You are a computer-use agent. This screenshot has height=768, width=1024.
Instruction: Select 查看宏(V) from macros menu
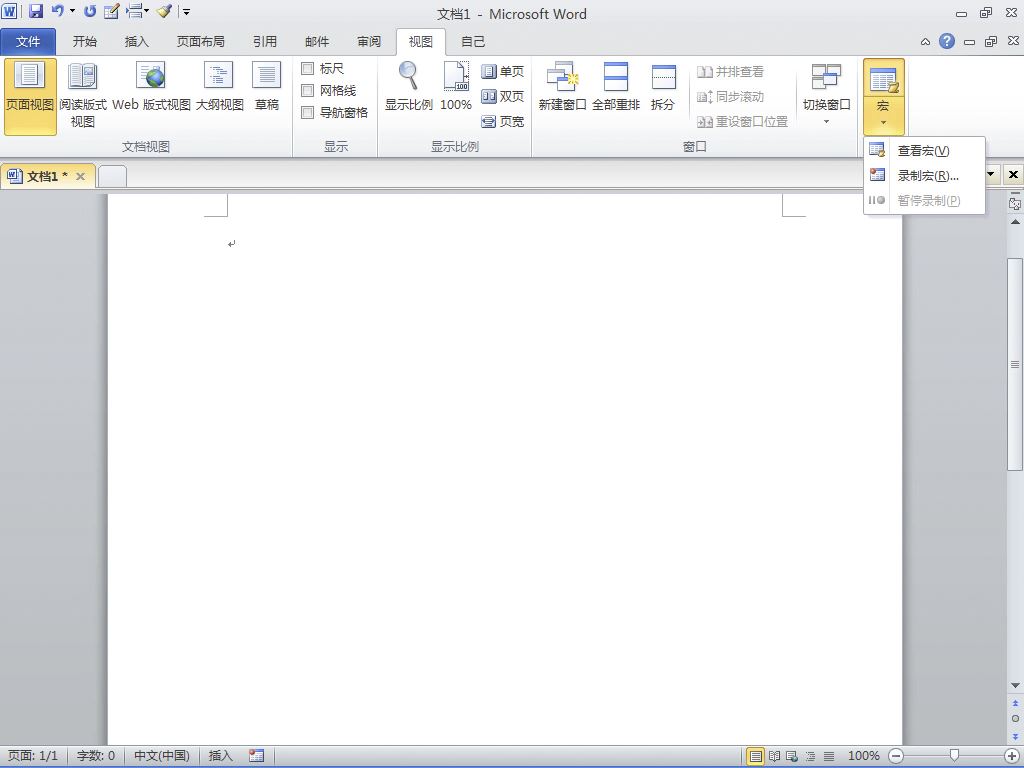tap(923, 151)
